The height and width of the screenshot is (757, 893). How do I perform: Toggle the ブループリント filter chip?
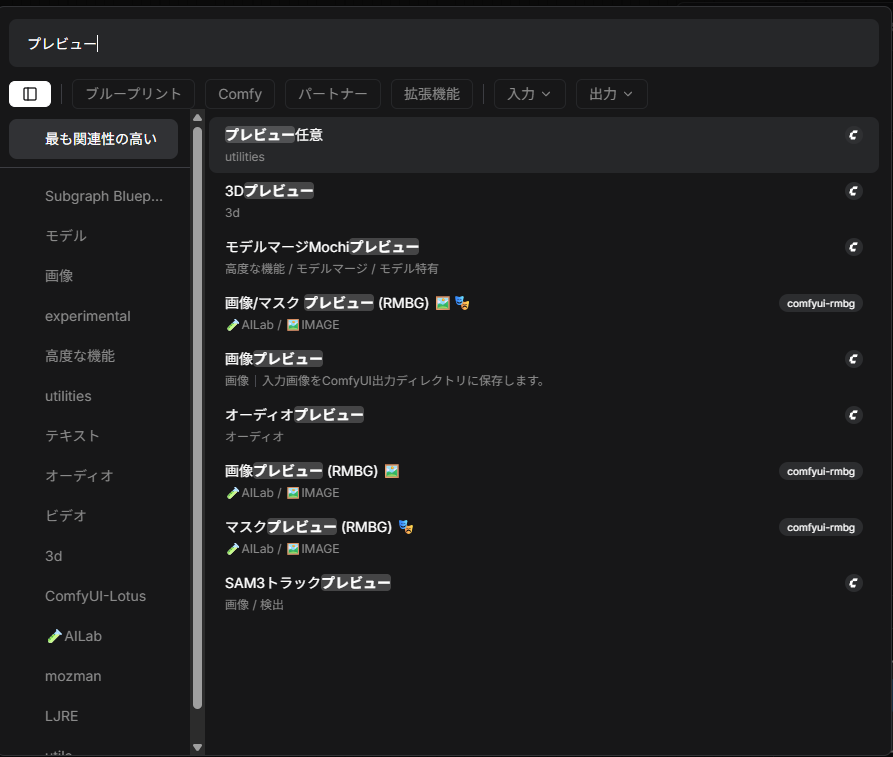pos(133,94)
